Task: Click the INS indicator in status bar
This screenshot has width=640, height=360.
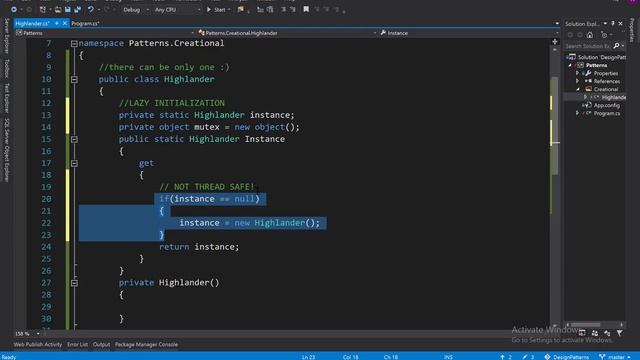Action: (448, 357)
